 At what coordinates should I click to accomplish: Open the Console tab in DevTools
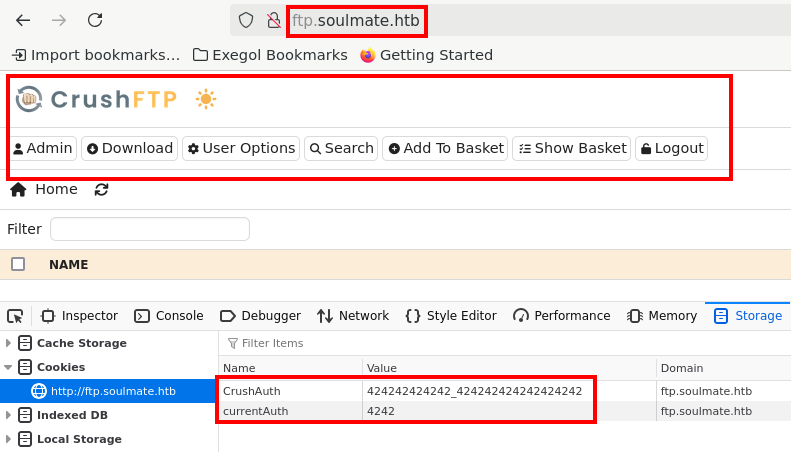pyautogui.click(x=169, y=316)
